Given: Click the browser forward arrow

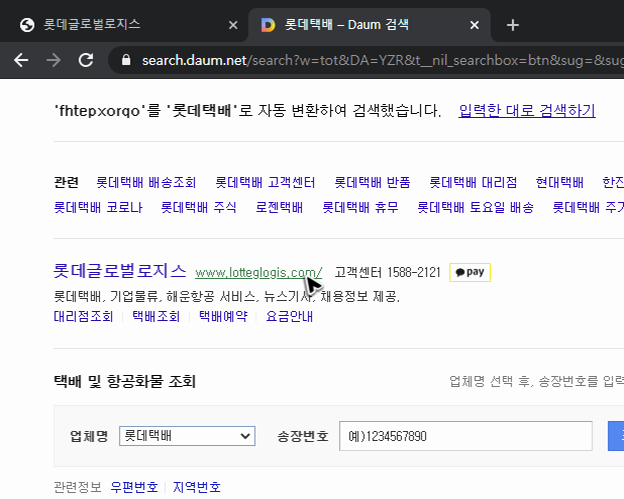Looking at the screenshot, I should click(x=53, y=60).
